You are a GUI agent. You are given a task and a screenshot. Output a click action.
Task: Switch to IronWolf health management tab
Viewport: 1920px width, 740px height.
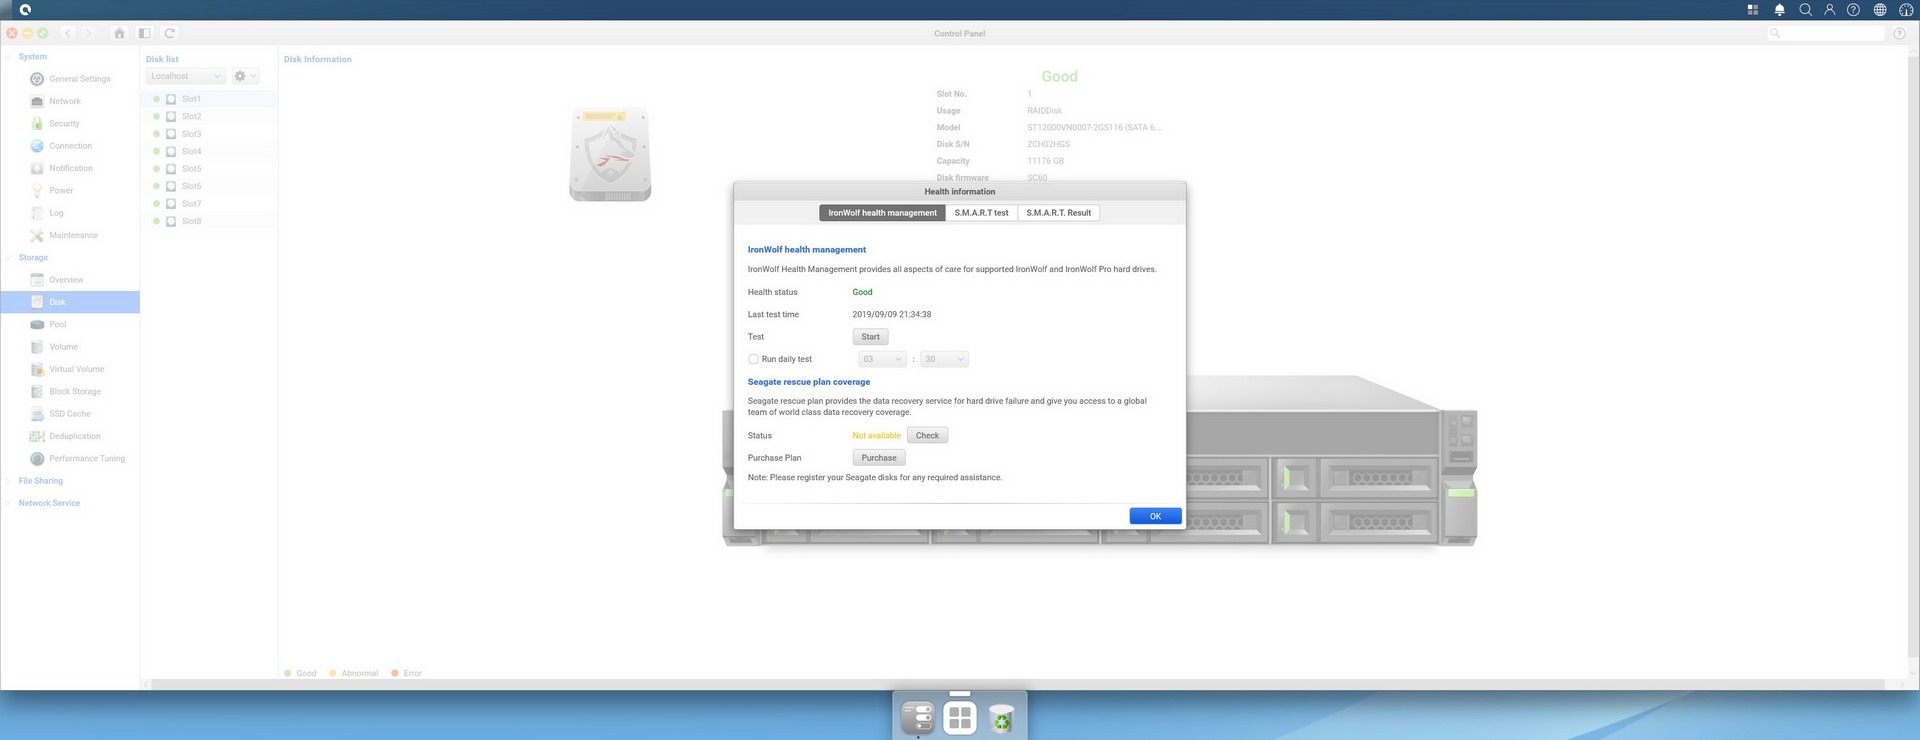(x=882, y=213)
